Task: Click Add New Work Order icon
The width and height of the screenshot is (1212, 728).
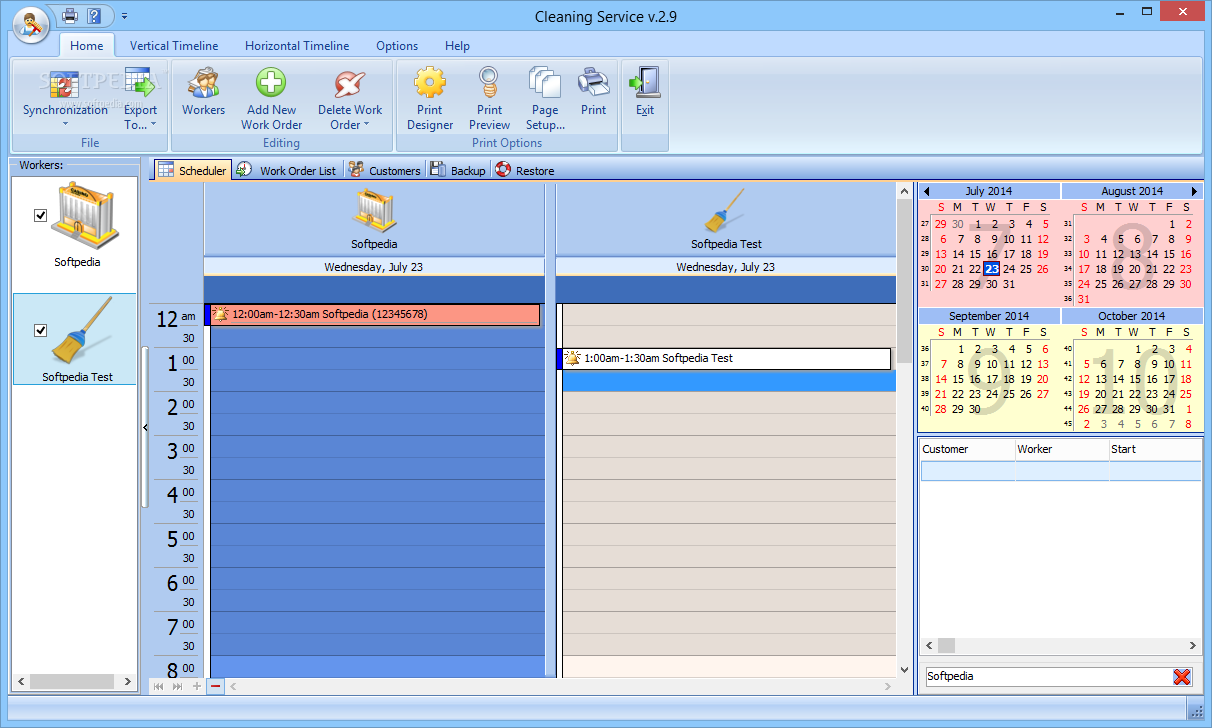Action: tap(271, 84)
